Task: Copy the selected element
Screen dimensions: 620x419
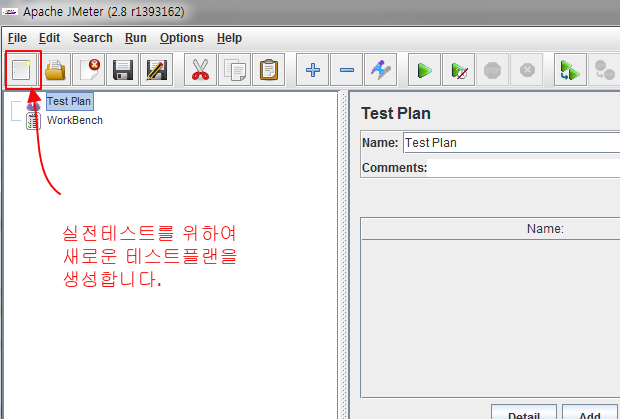Action: 234,70
